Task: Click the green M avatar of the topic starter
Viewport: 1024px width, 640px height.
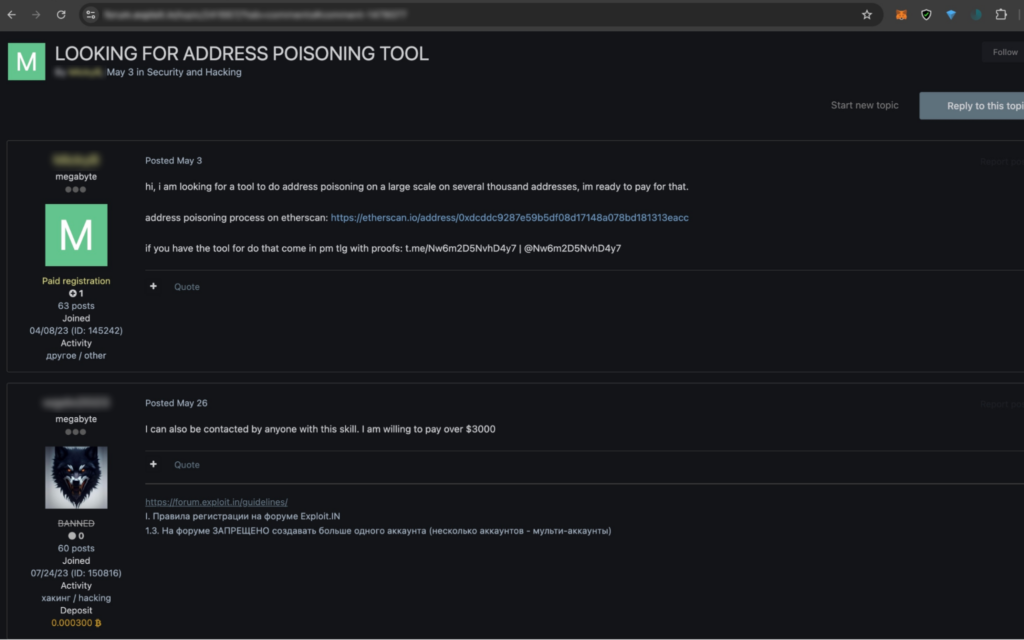Action: pyautogui.click(x=76, y=235)
